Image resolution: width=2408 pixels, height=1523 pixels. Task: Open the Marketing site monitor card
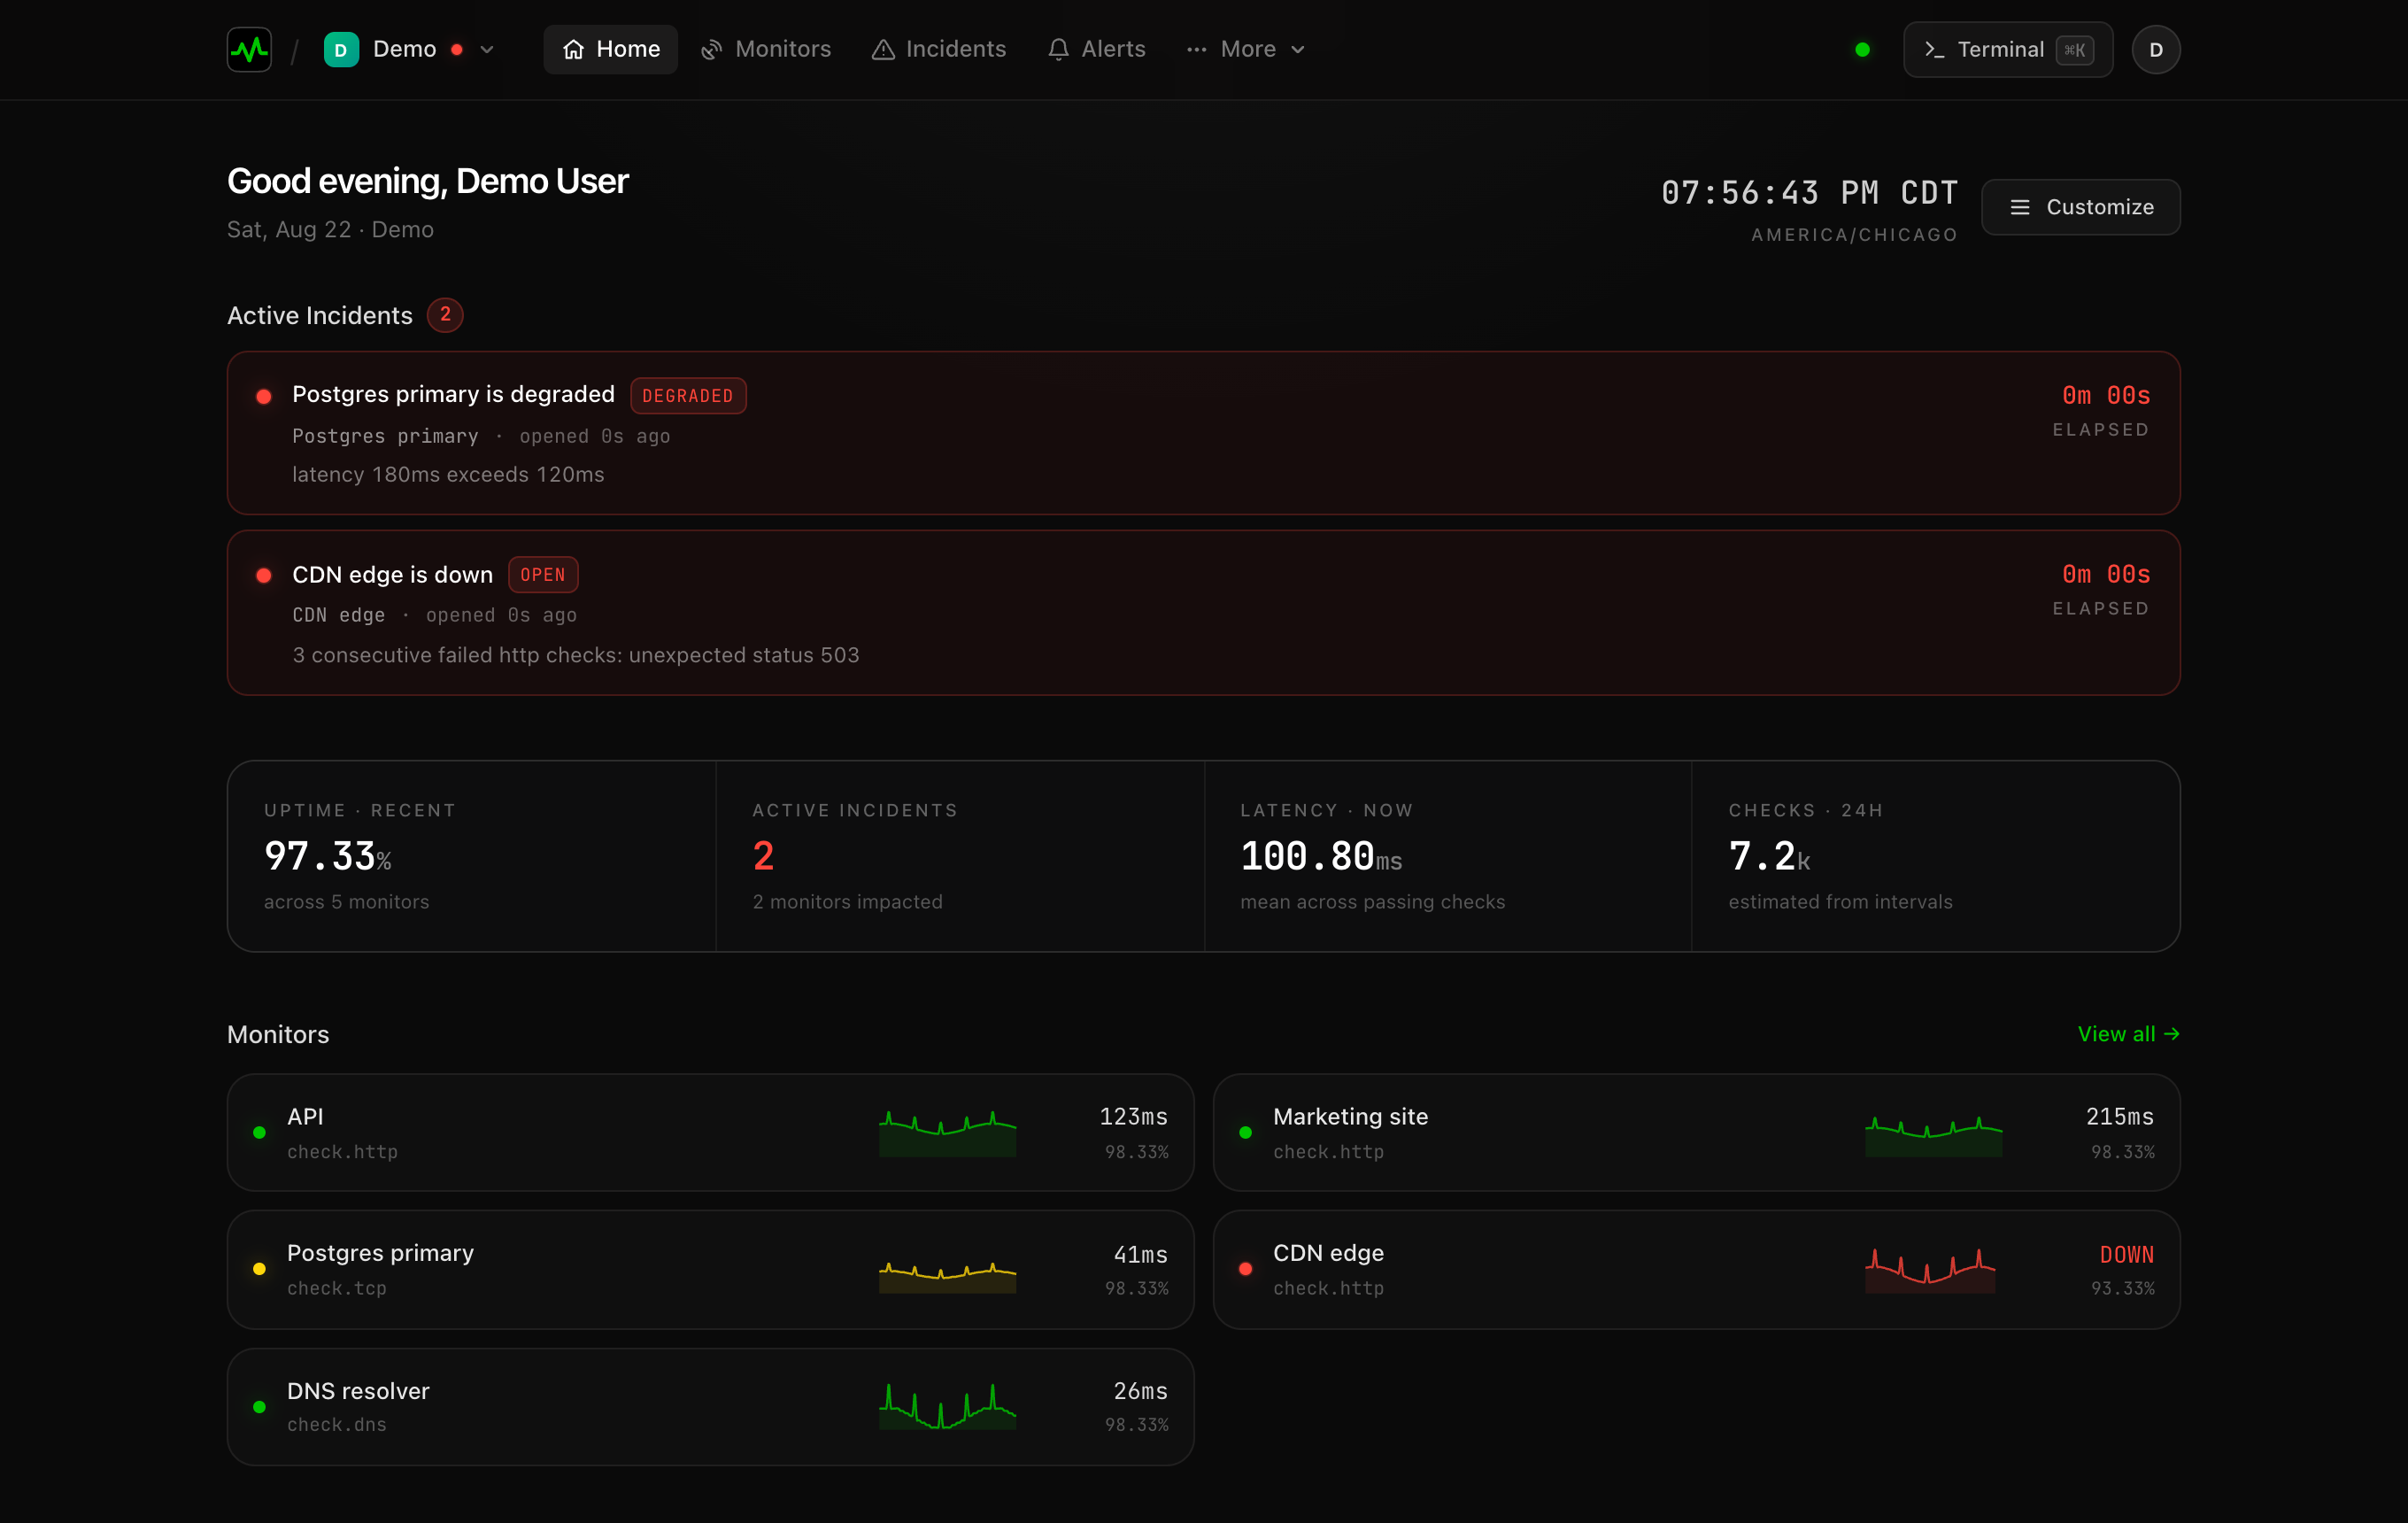click(x=1696, y=1133)
